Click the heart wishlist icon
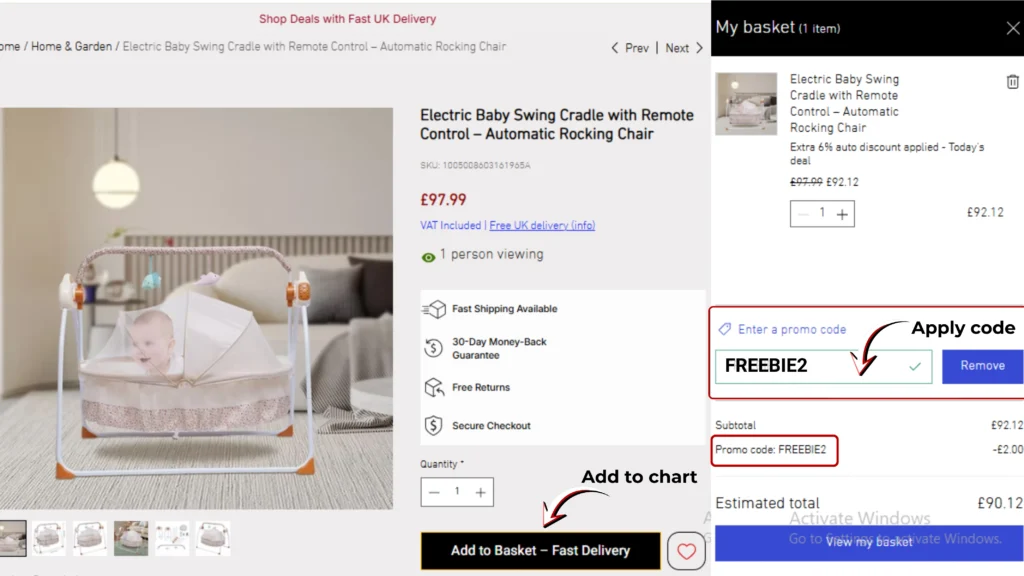Screen dimensions: 1024x576 (686, 551)
